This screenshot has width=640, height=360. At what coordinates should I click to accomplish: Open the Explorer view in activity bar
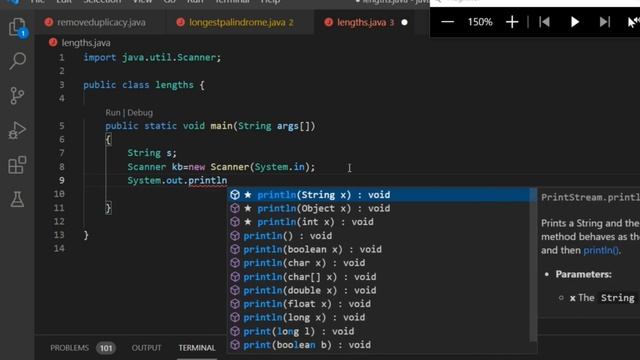click(17, 27)
